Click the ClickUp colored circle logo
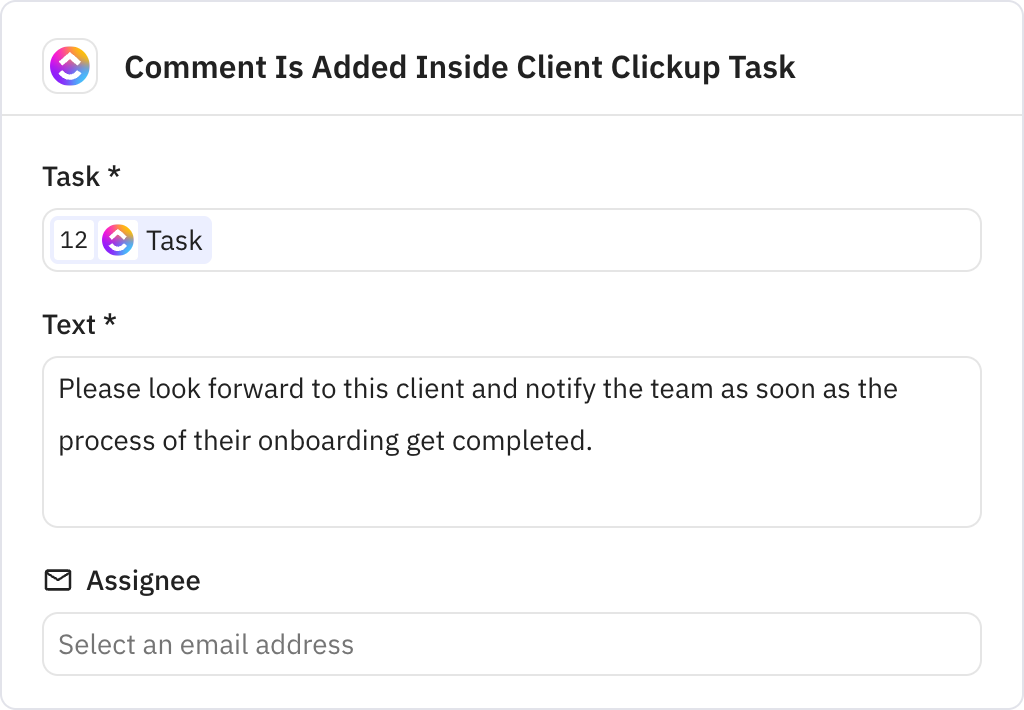 click(68, 67)
